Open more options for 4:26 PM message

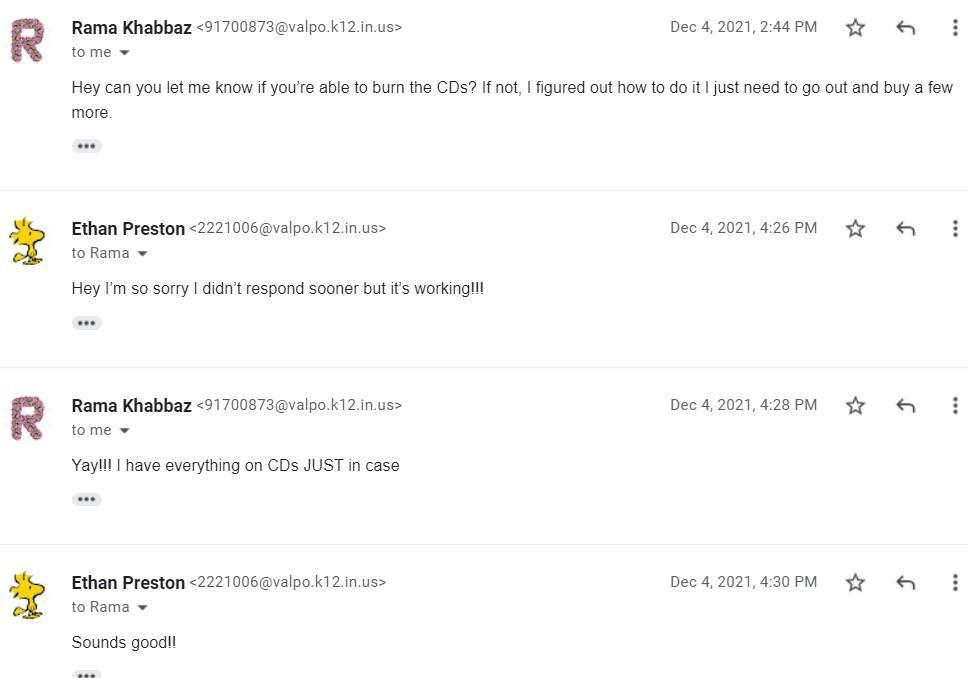click(x=955, y=229)
